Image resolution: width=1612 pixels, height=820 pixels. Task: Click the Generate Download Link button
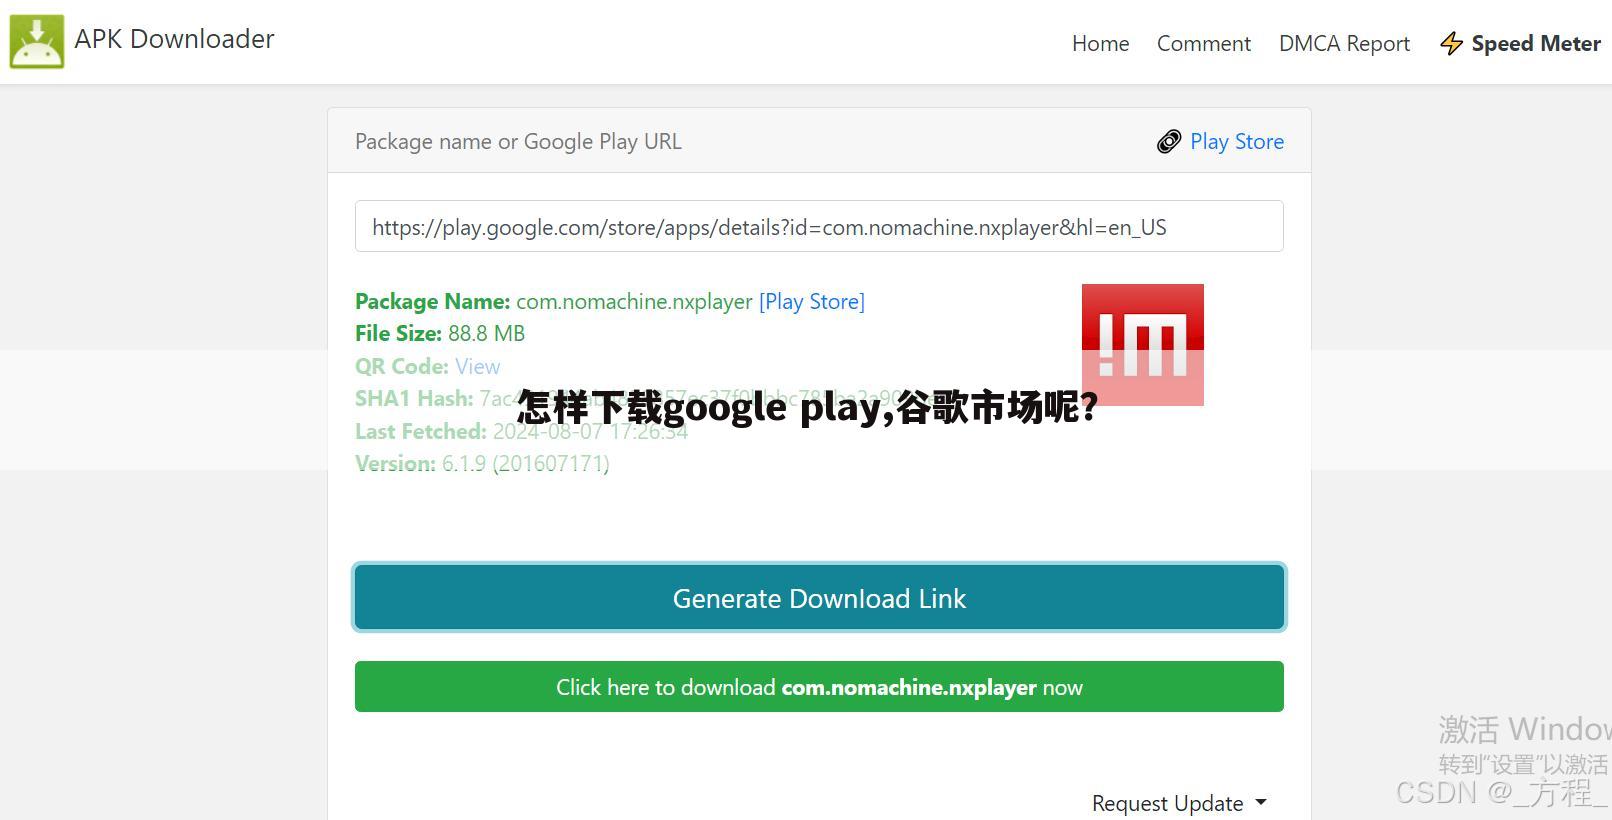pyautogui.click(x=819, y=598)
